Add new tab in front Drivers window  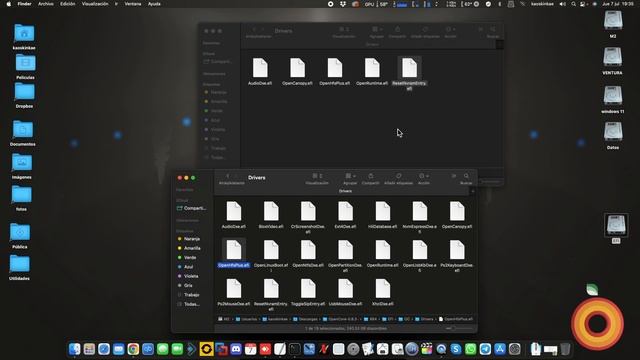(473, 191)
